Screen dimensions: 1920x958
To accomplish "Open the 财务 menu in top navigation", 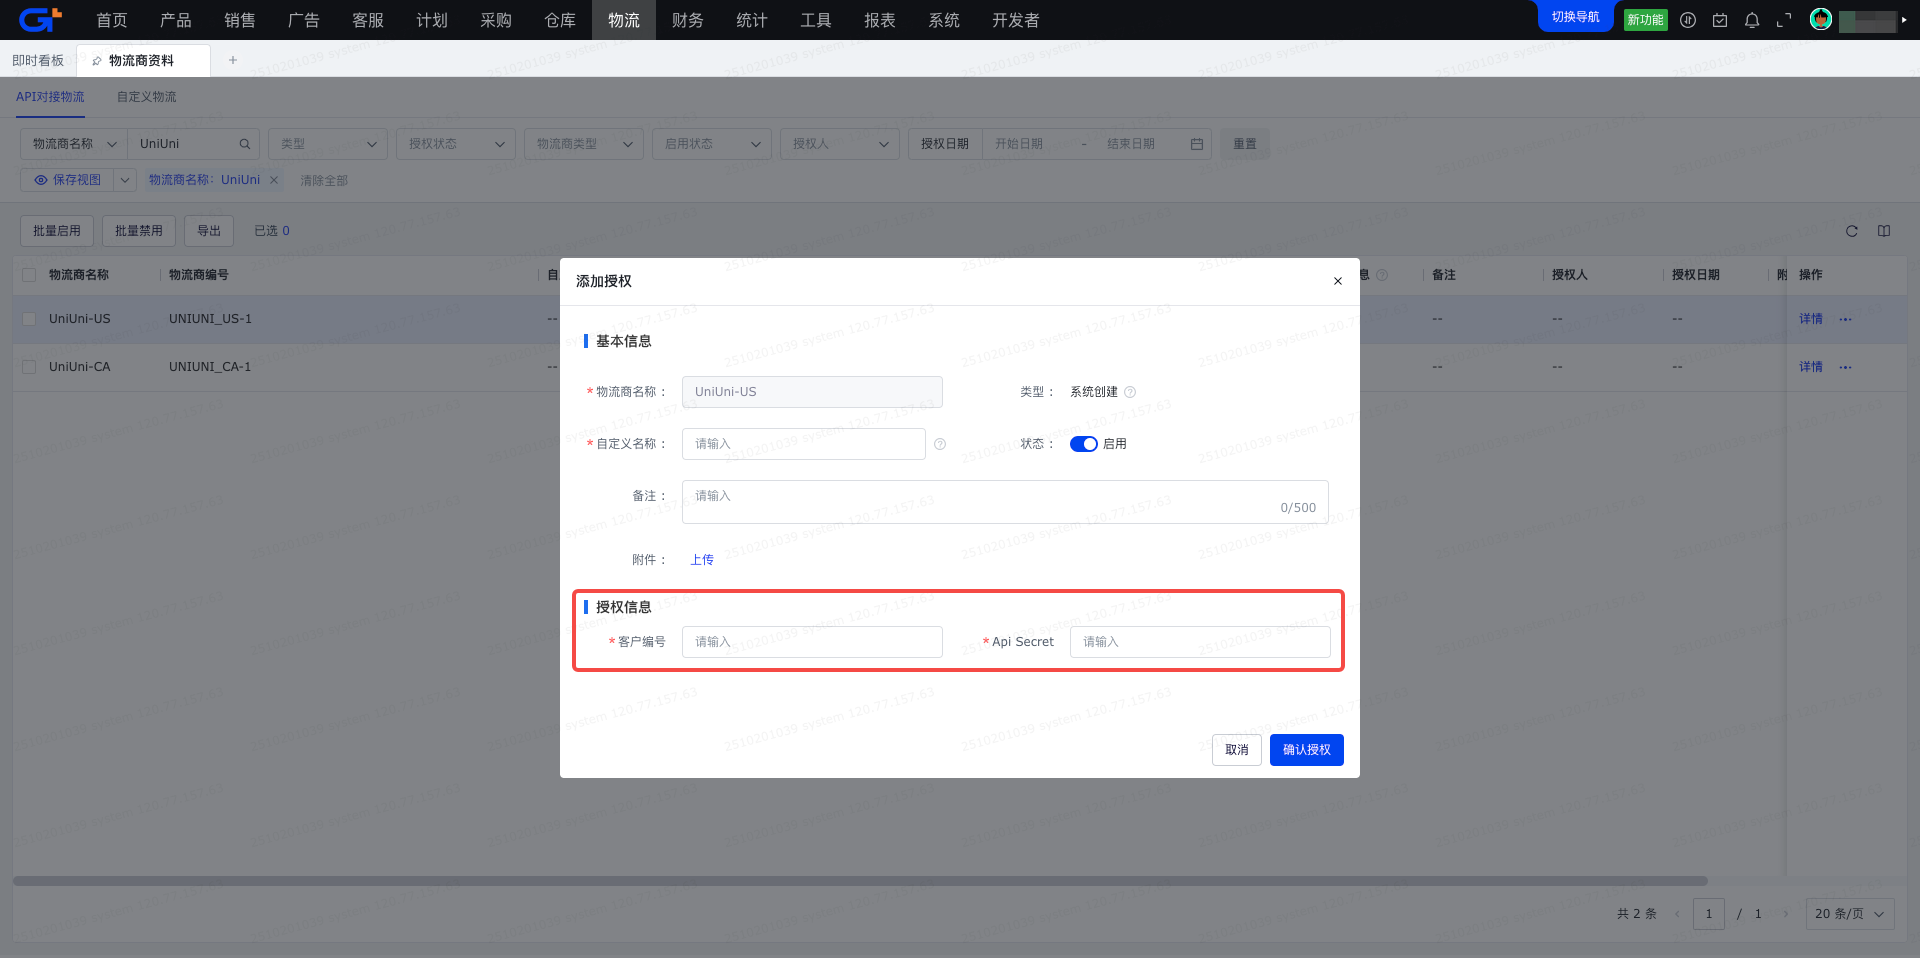I will (x=687, y=20).
